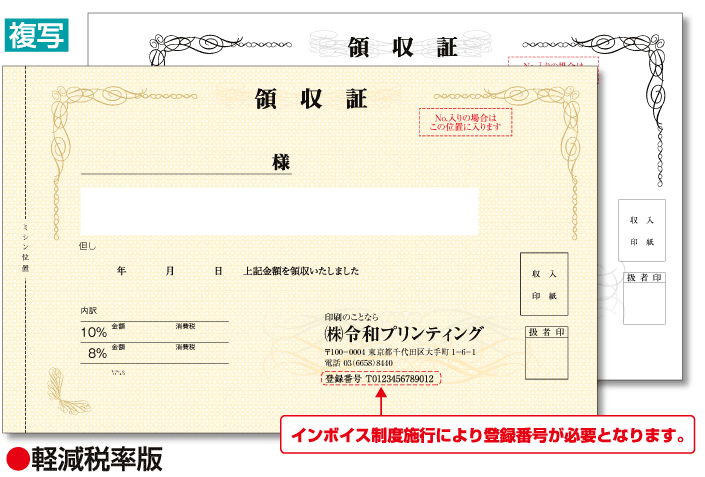Click the red circle beside 軽減税率版
The height and width of the screenshot is (477, 705).
pos(17,458)
